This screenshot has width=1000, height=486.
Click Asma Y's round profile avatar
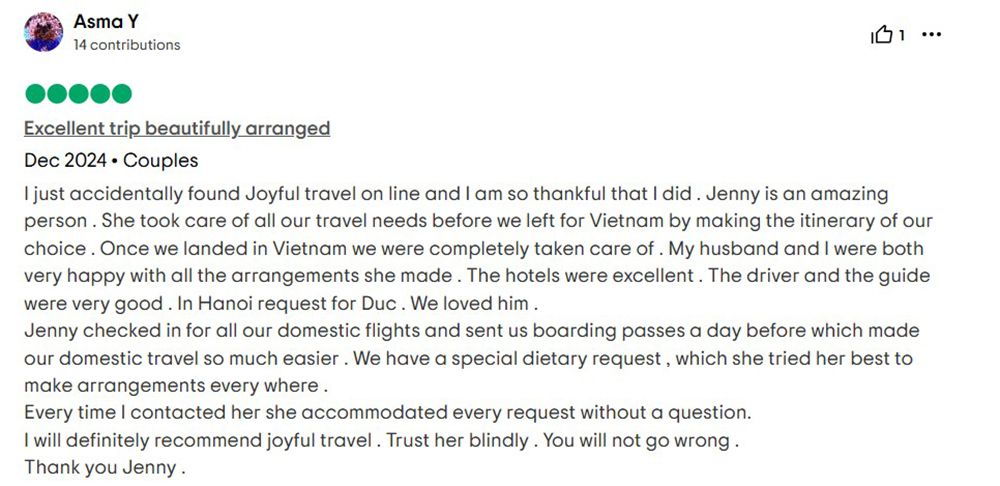pyautogui.click(x=43, y=32)
